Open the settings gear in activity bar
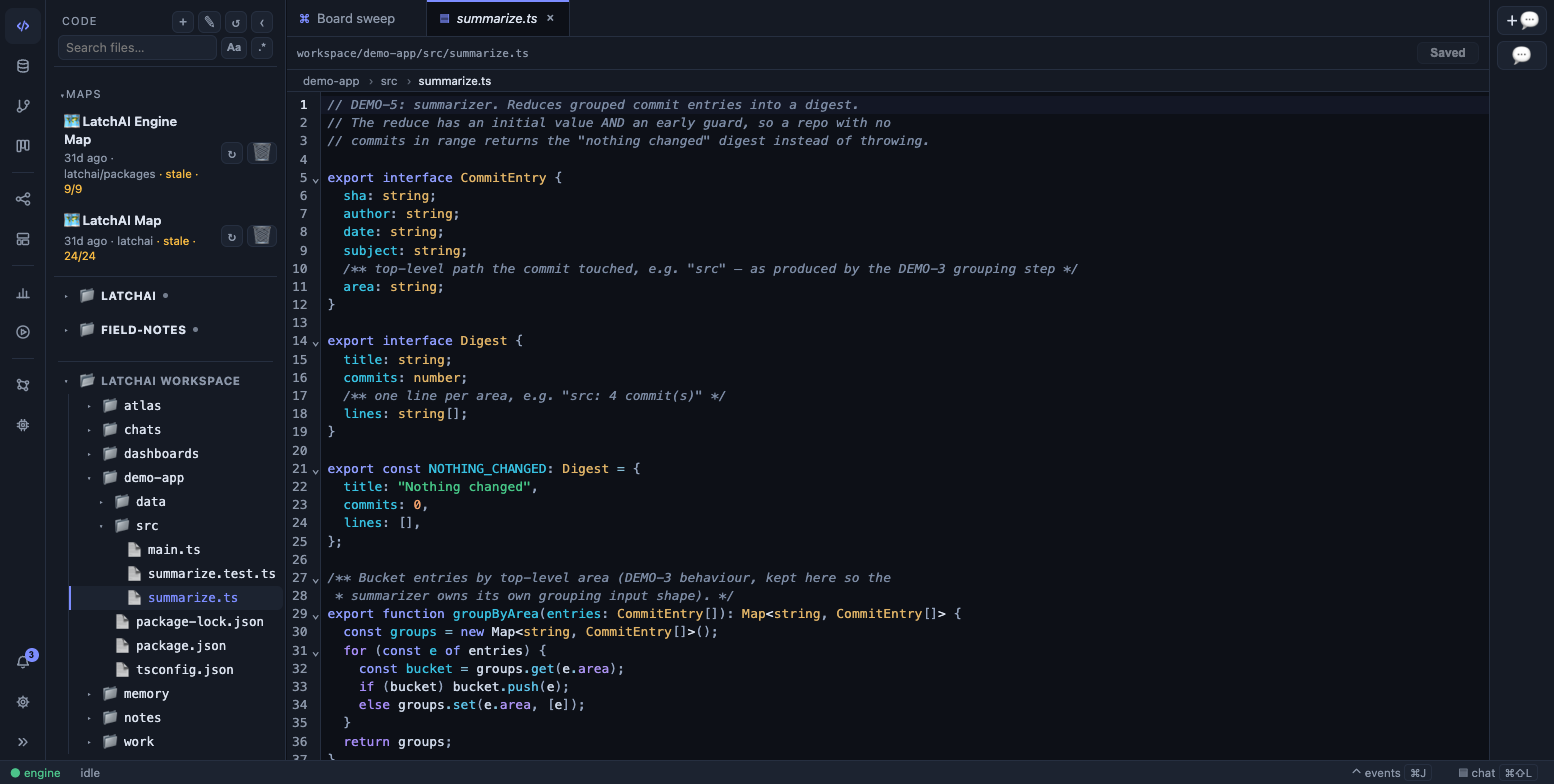Viewport: 1554px width, 784px height. (23, 702)
